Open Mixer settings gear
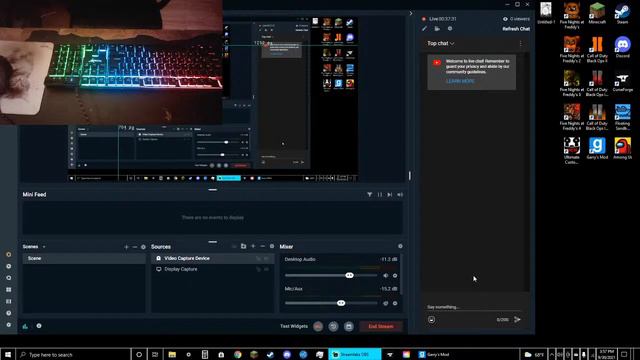The image size is (640, 360). pyautogui.click(x=400, y=247)
